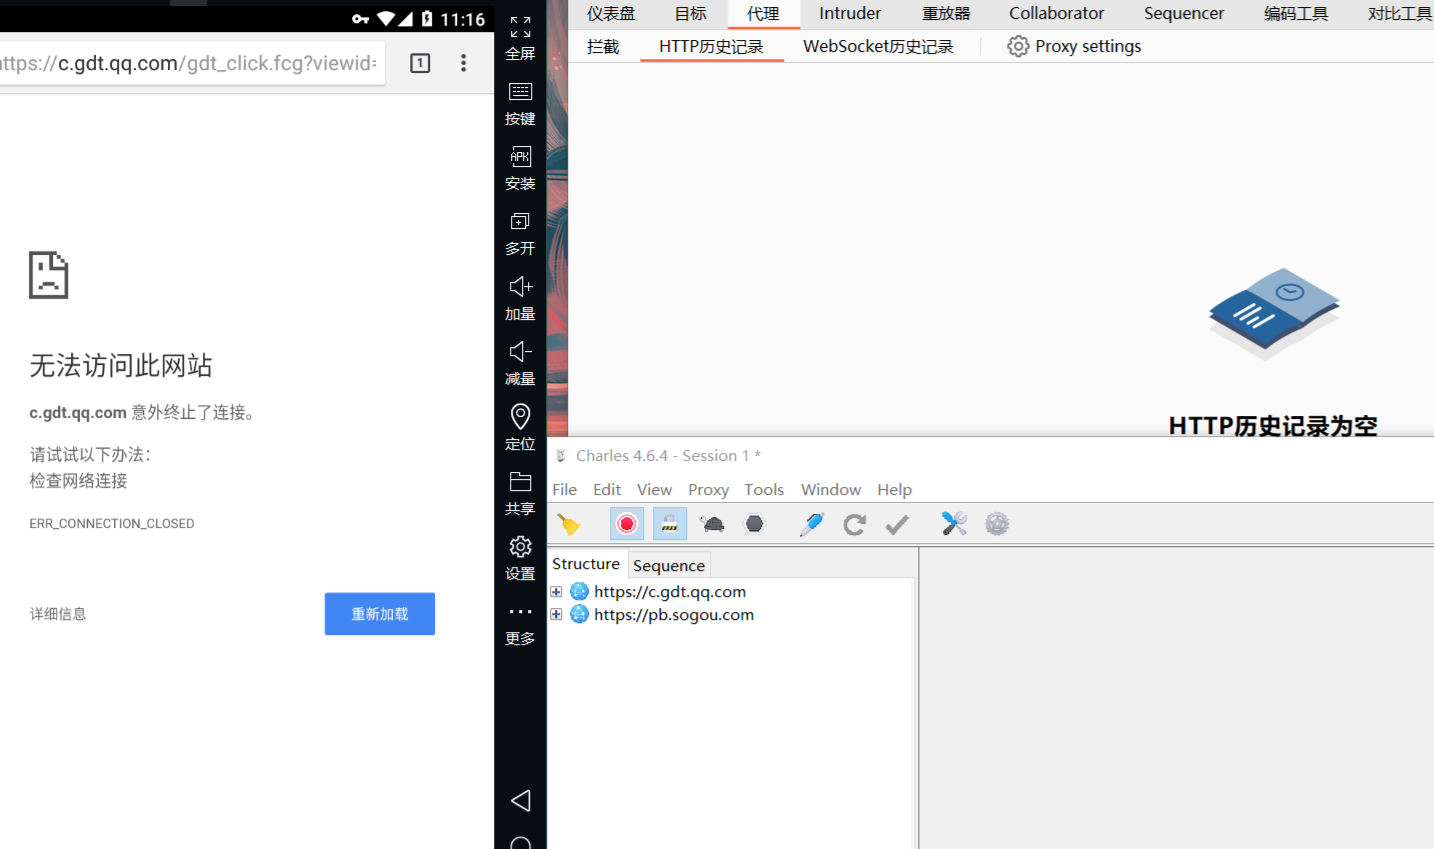This screenshot has height=849, width=1434.
Task: Toggle recording in Charles
Action: 627,524
